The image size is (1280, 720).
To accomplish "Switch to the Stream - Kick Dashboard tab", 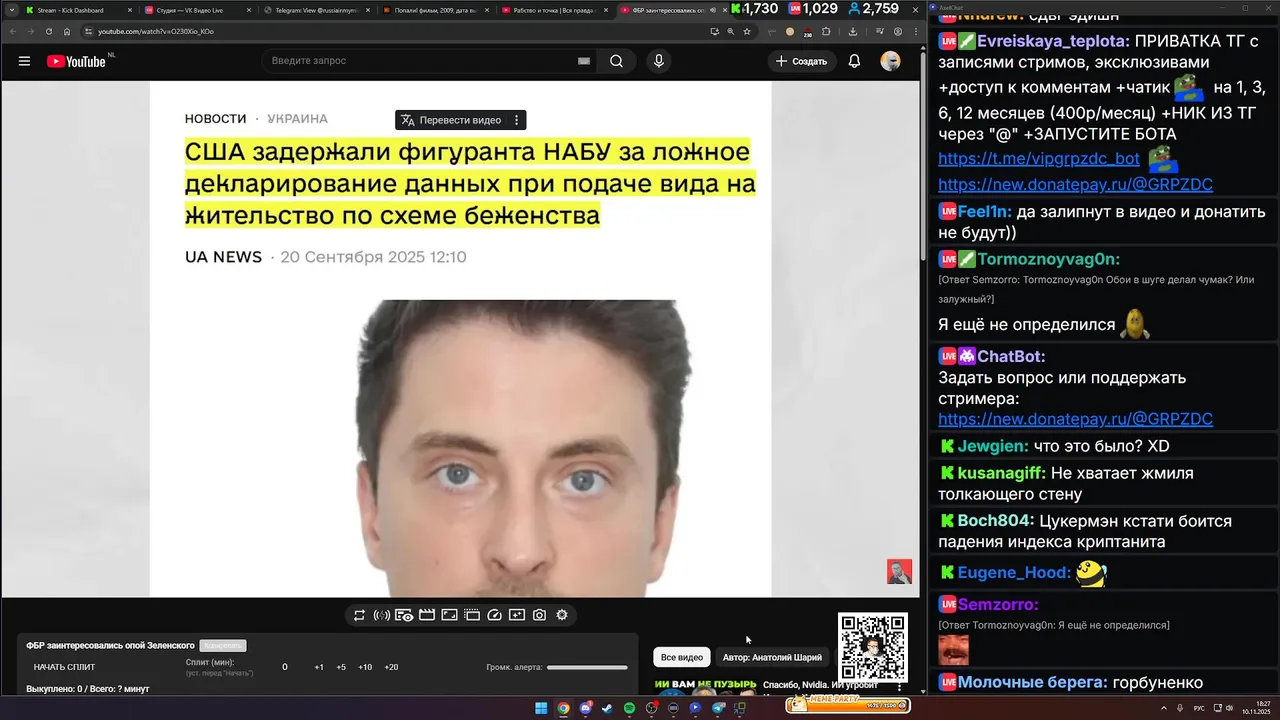I will 78,10.
